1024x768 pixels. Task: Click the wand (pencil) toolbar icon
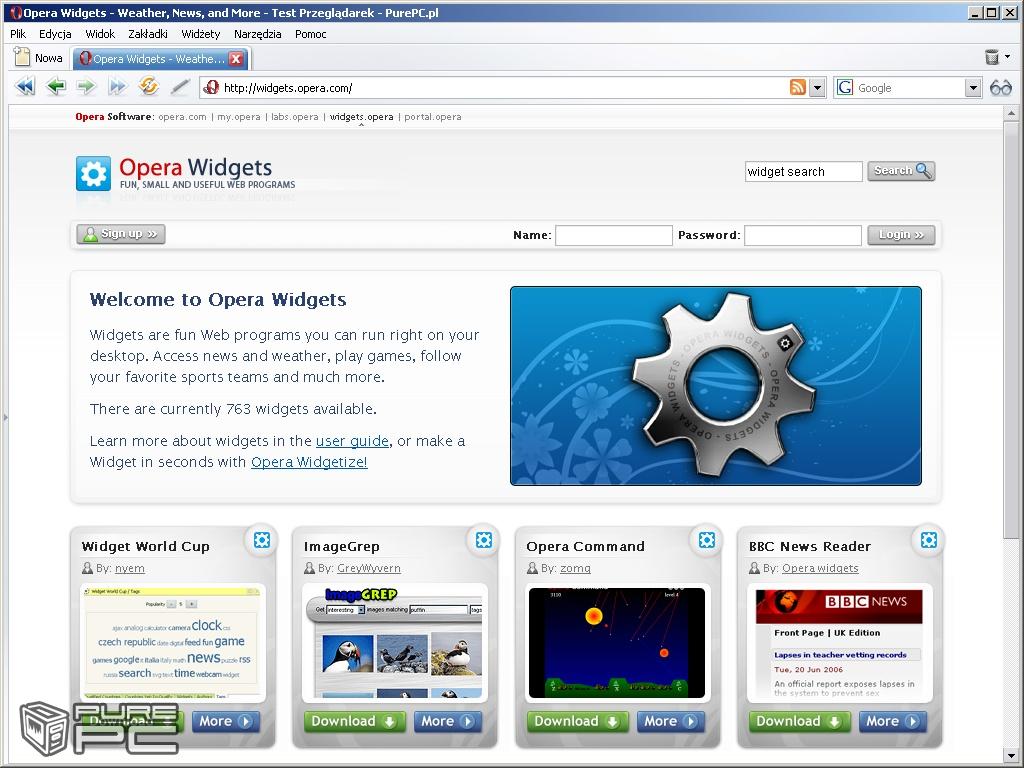click(180, 87)
